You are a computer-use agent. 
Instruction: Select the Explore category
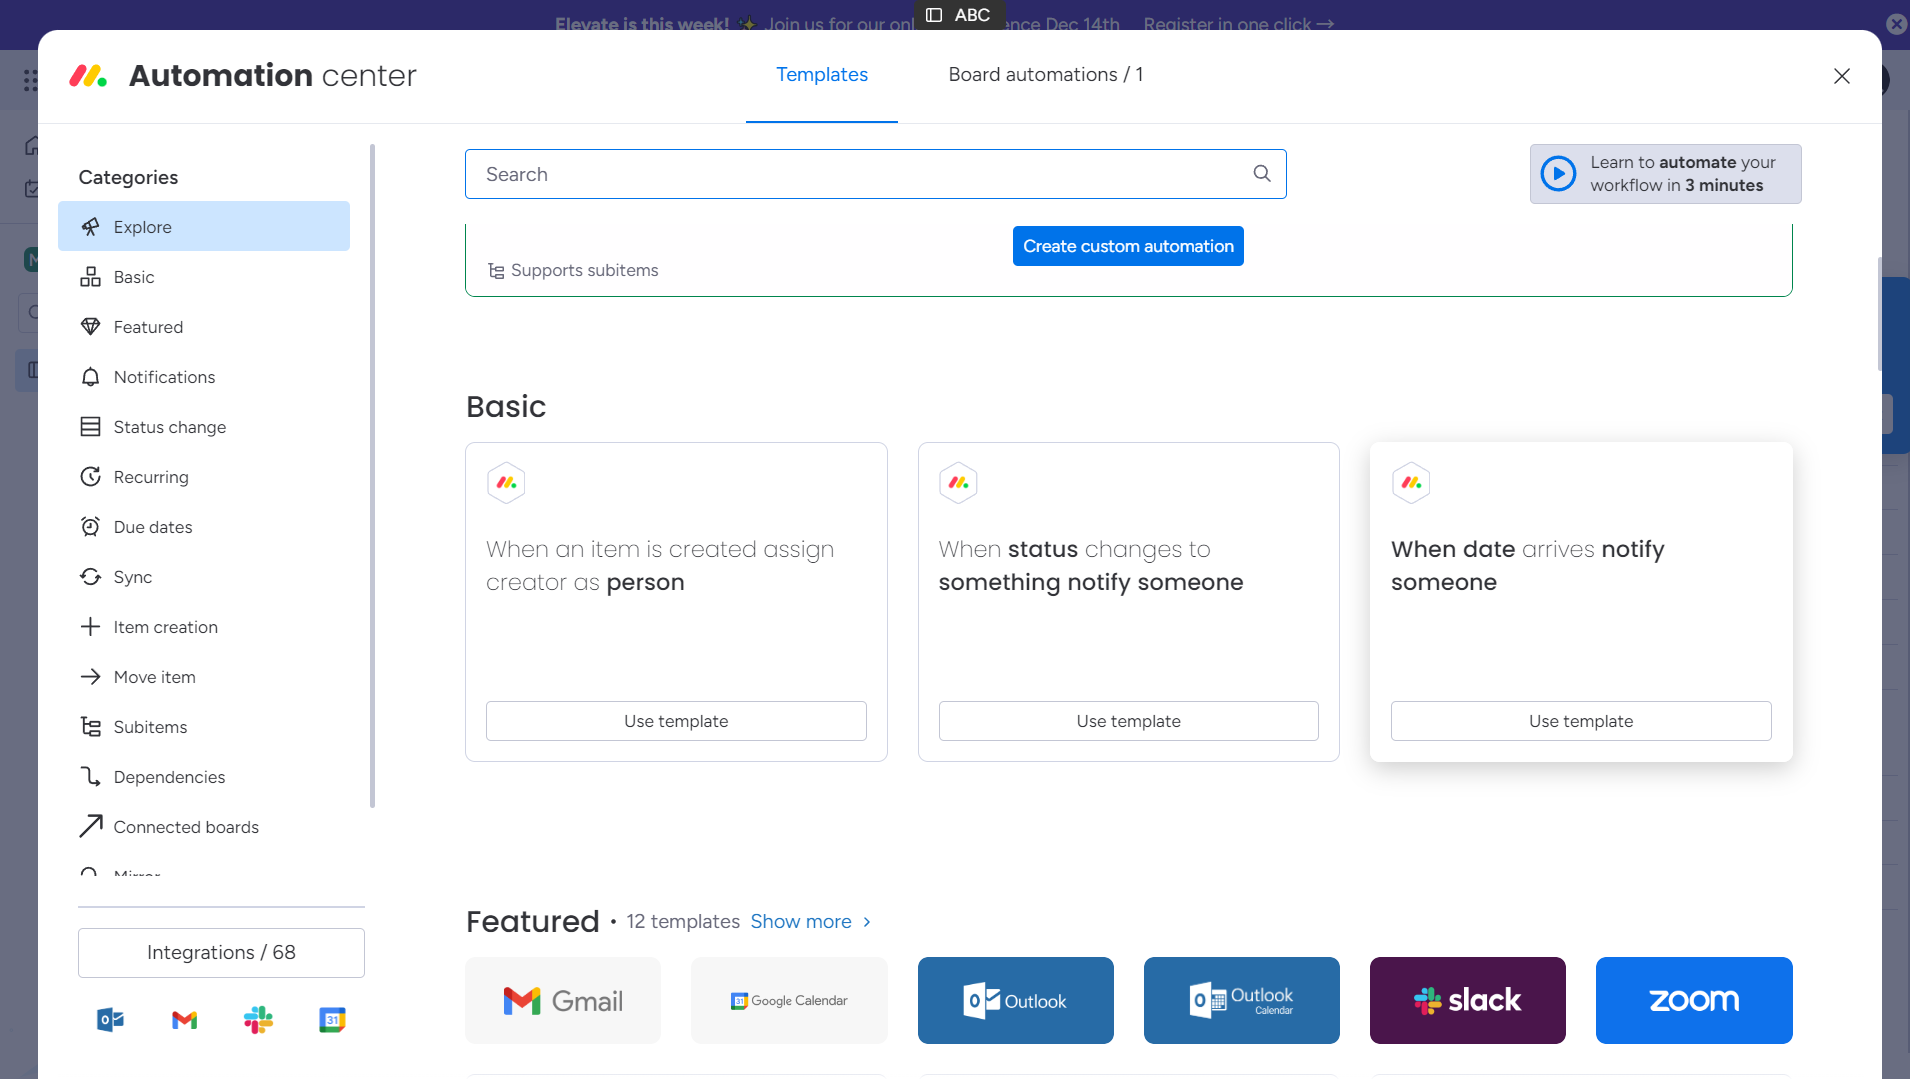pos(142,226)
